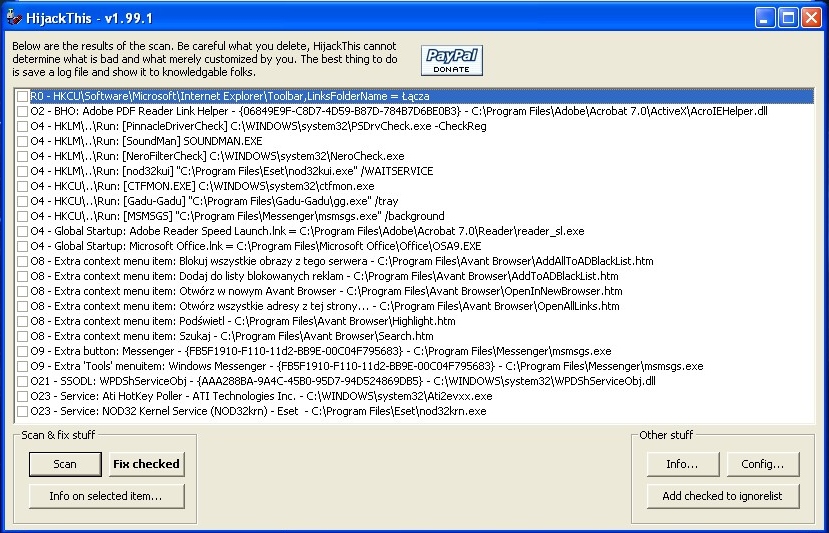The width and height of the screenshot is (829, 533).
Task: Select the PSDrvCheck.exe -CheckReg row text
Action: [258, 126]
